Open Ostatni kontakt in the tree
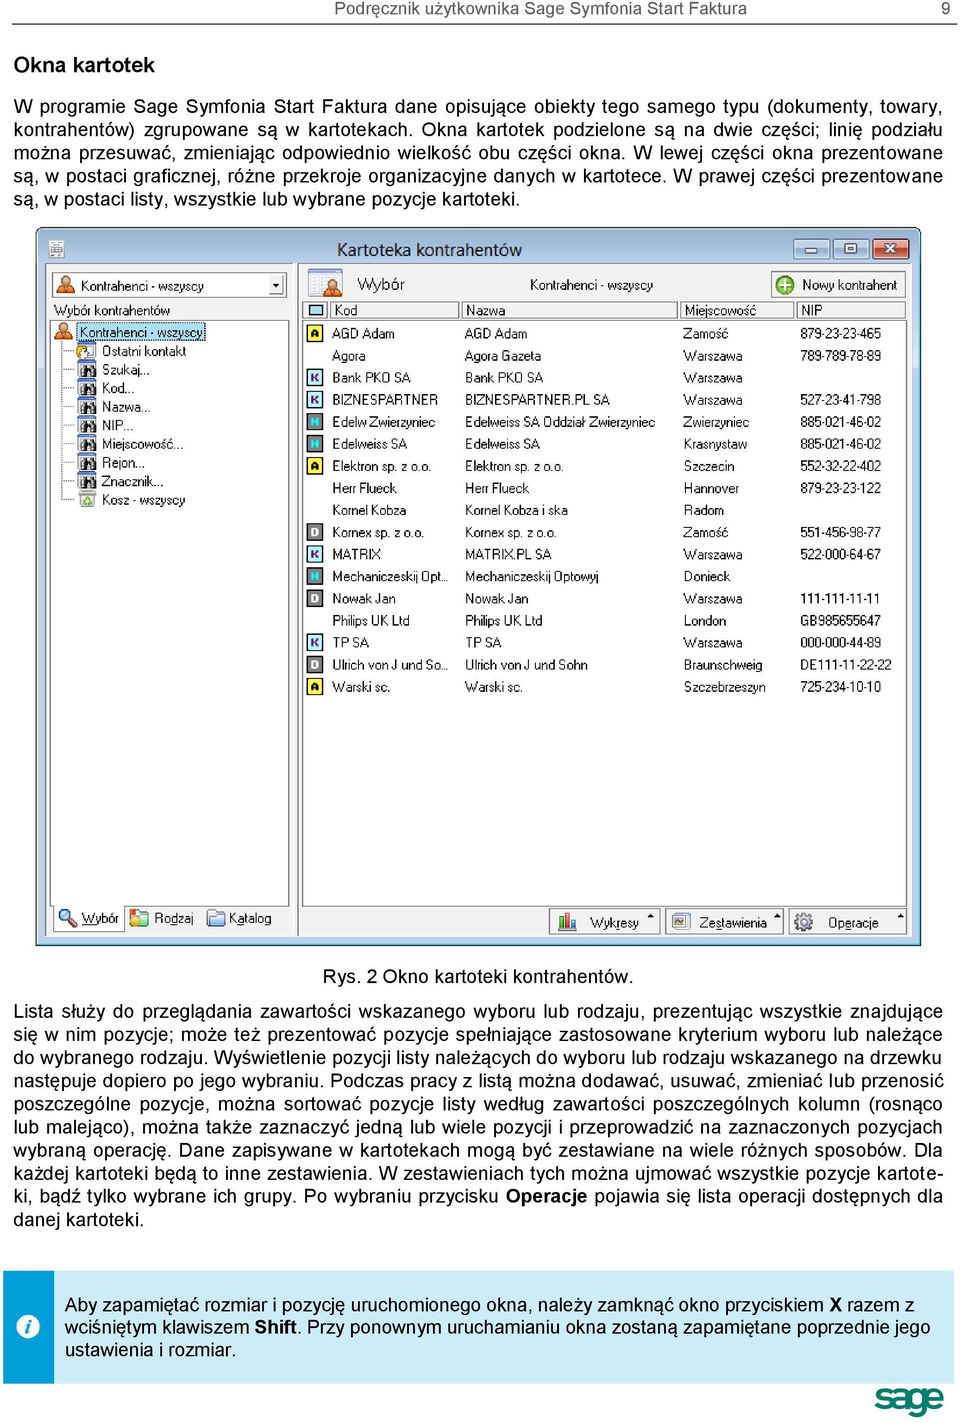This screenshot has width=960, height=1423. [x=143, y=351]
